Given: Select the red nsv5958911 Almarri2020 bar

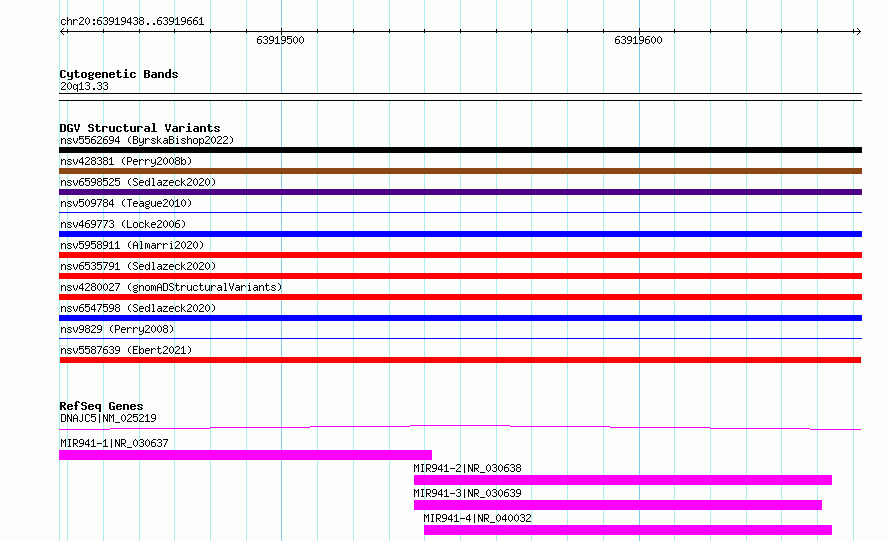Looking at the screenshot, I should (460, 255).
